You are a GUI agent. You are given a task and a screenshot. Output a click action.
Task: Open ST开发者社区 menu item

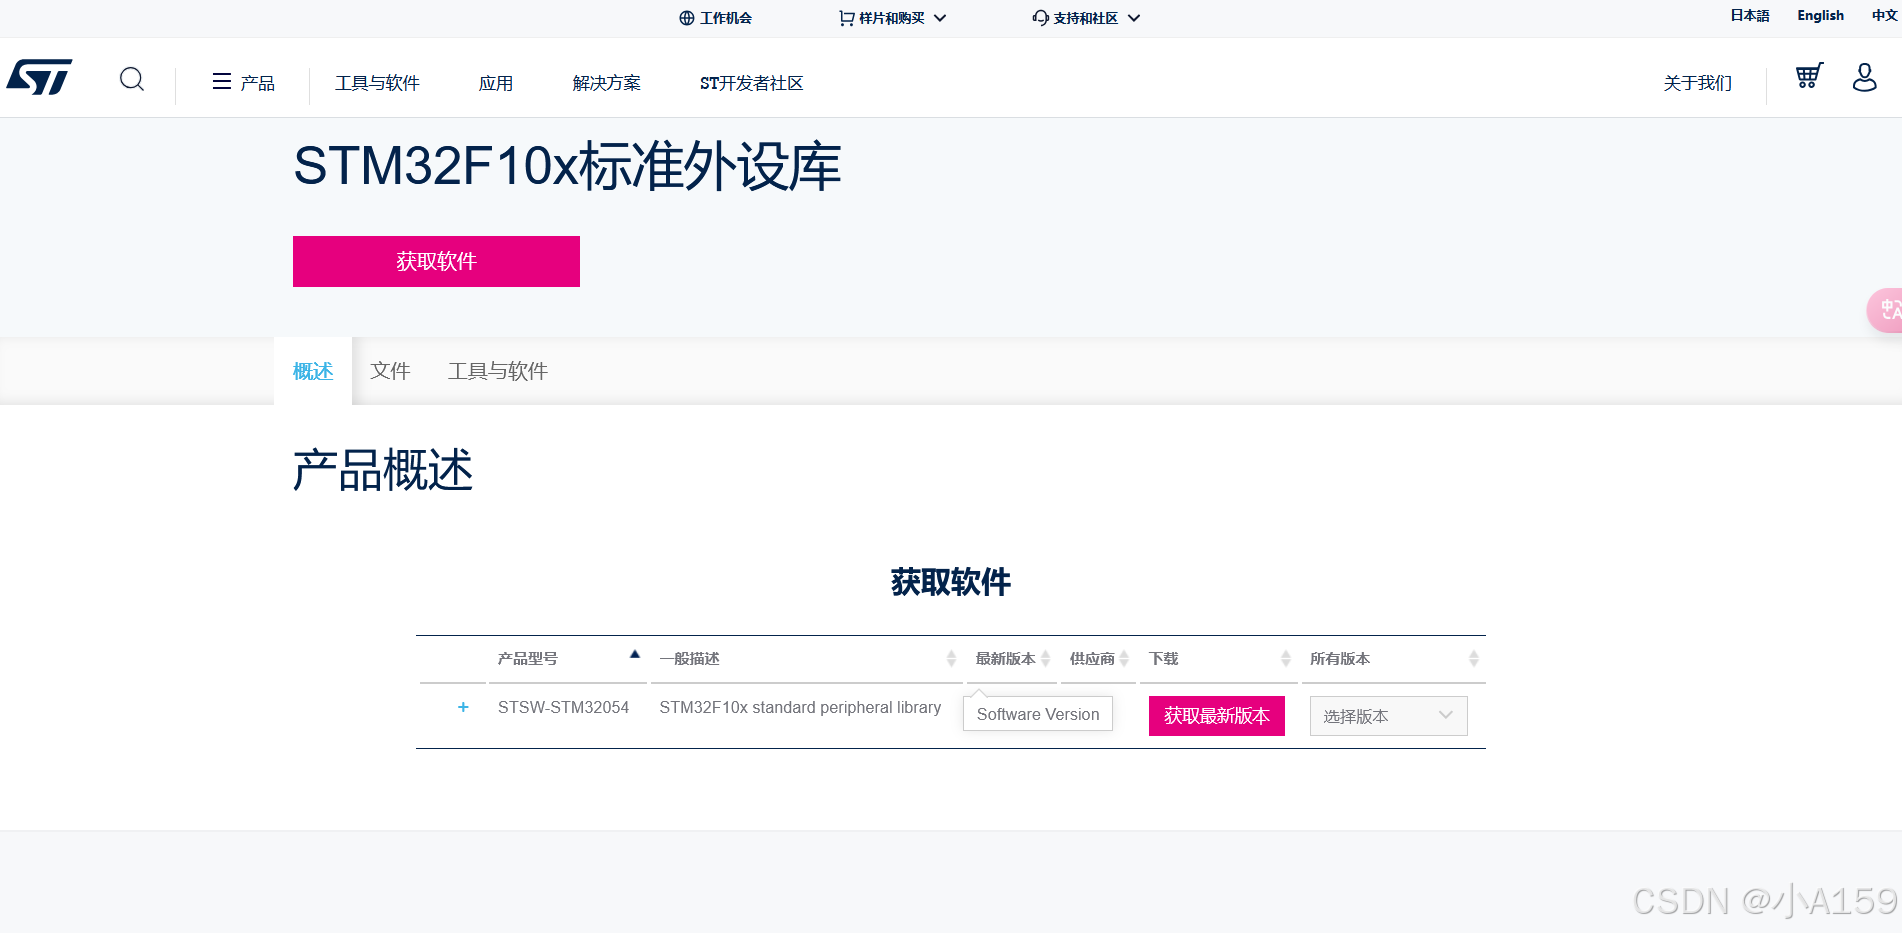point(752,83)
